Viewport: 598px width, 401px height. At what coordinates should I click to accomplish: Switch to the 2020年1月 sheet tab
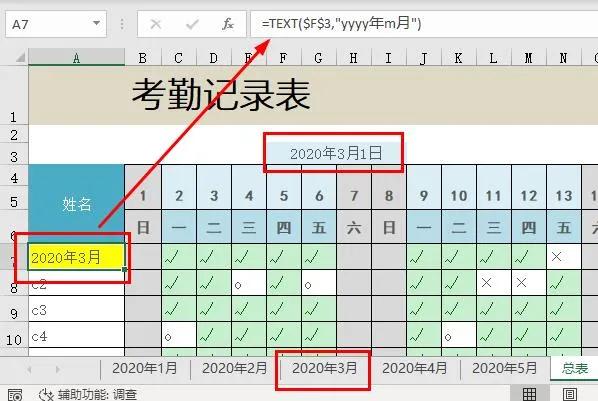pyautogui.click(x=145, y=369)
